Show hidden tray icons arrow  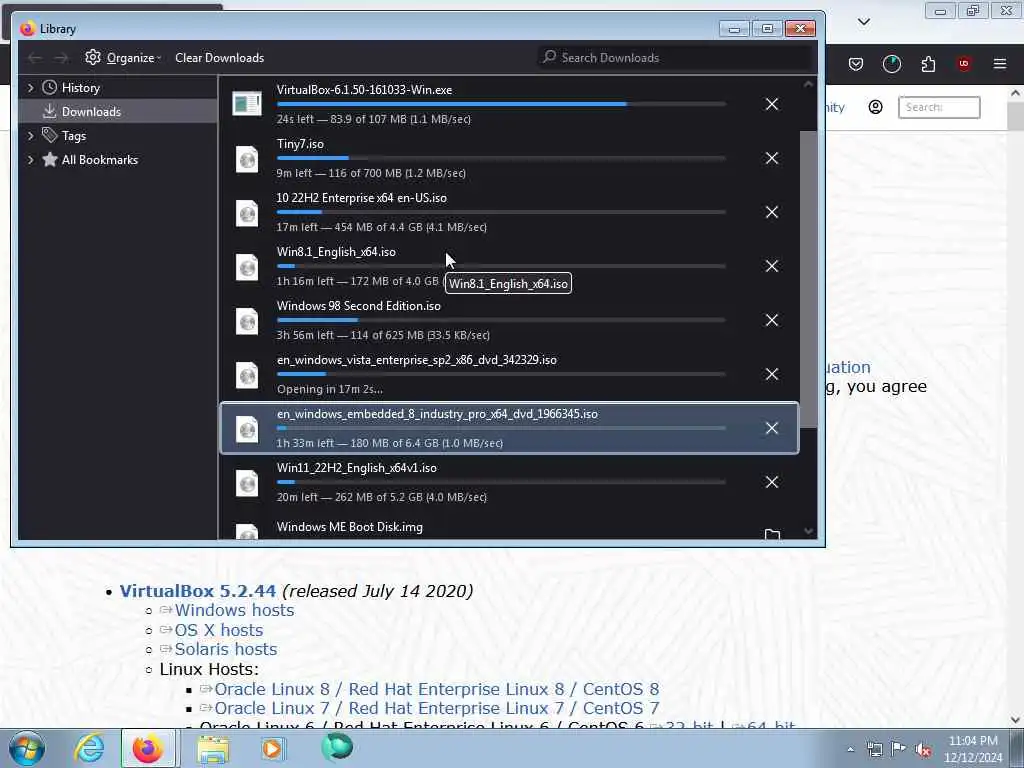click(850, 750)
